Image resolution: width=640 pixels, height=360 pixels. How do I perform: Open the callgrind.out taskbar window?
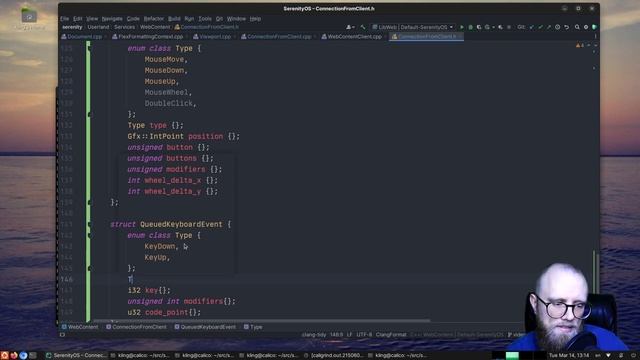click(333, 356)
